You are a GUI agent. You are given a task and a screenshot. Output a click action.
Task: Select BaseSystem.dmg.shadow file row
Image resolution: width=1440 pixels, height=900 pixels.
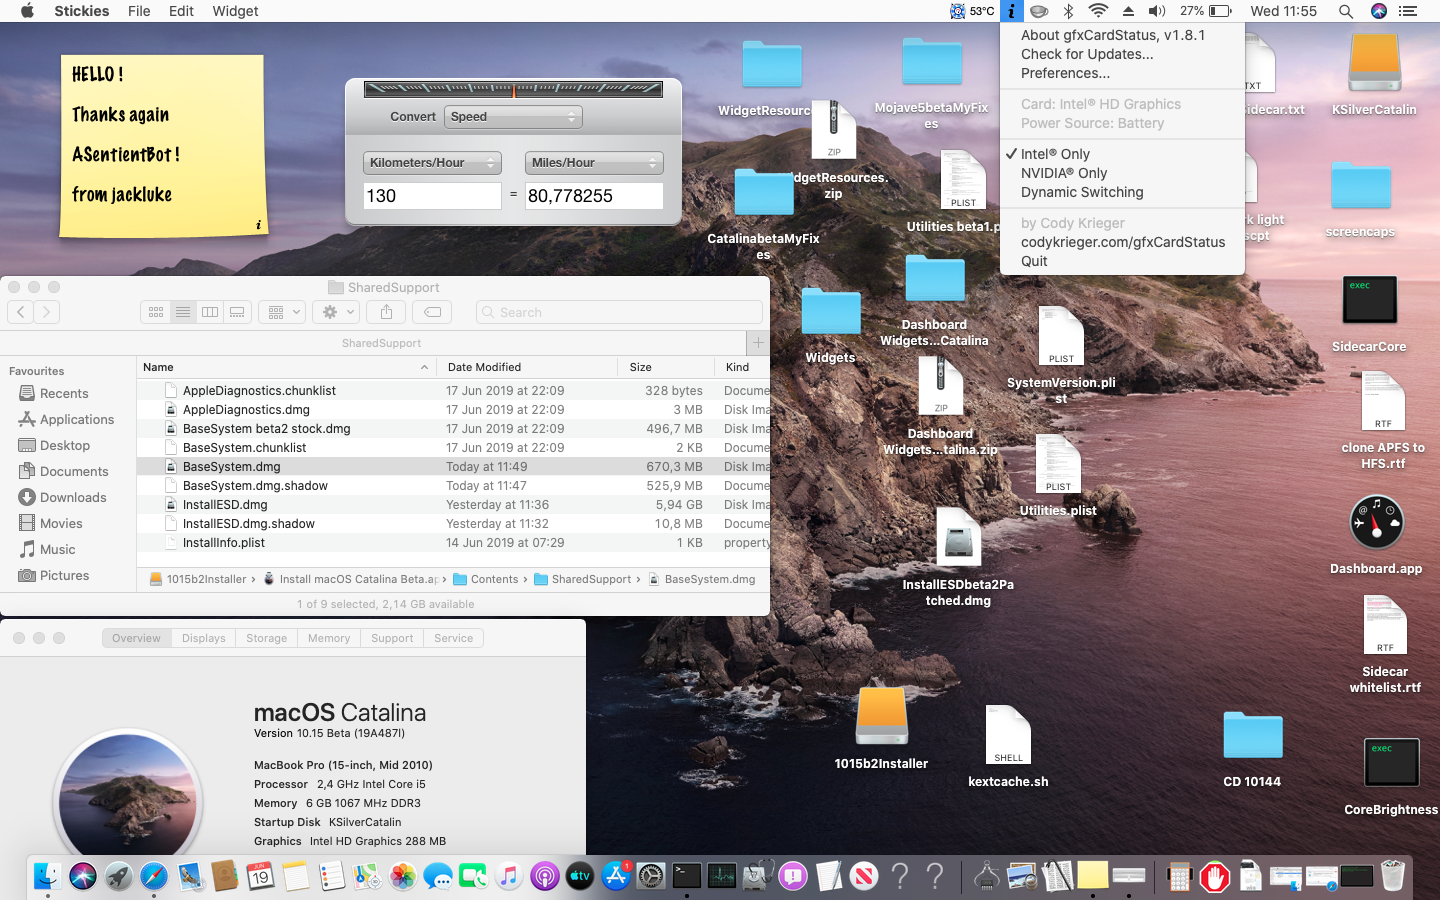[453, 486]
